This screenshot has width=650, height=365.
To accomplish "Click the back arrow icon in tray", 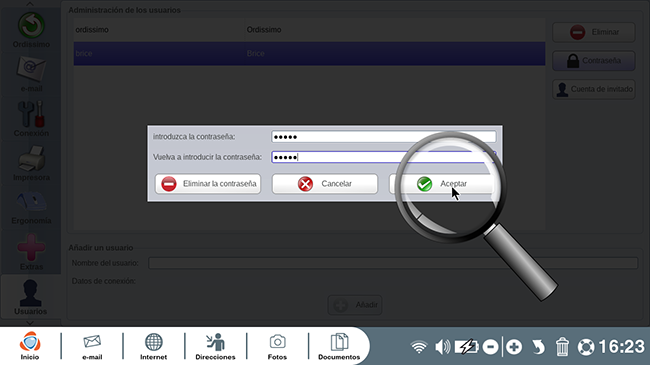I will [538, 347].
